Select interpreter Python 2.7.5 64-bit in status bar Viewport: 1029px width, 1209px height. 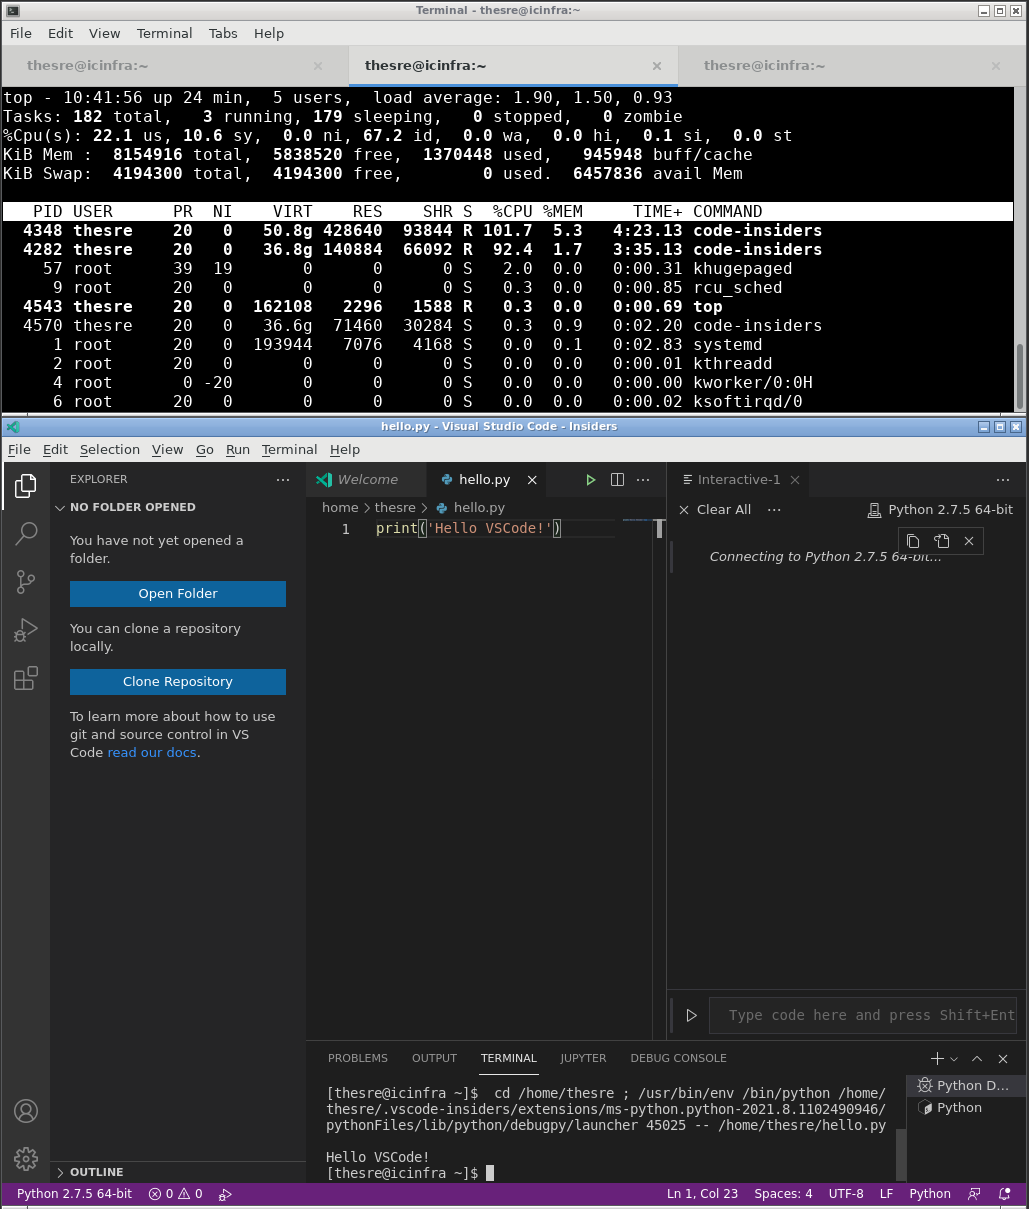(x=74, y=1194)
